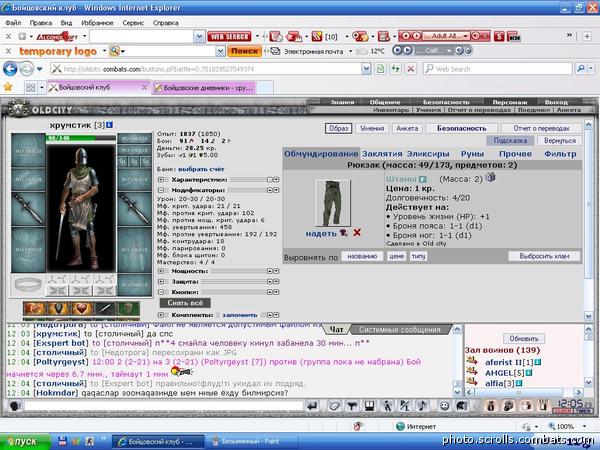
Task: Switch to Системные сообщения chat tab
Action: [x=399, y=329]
